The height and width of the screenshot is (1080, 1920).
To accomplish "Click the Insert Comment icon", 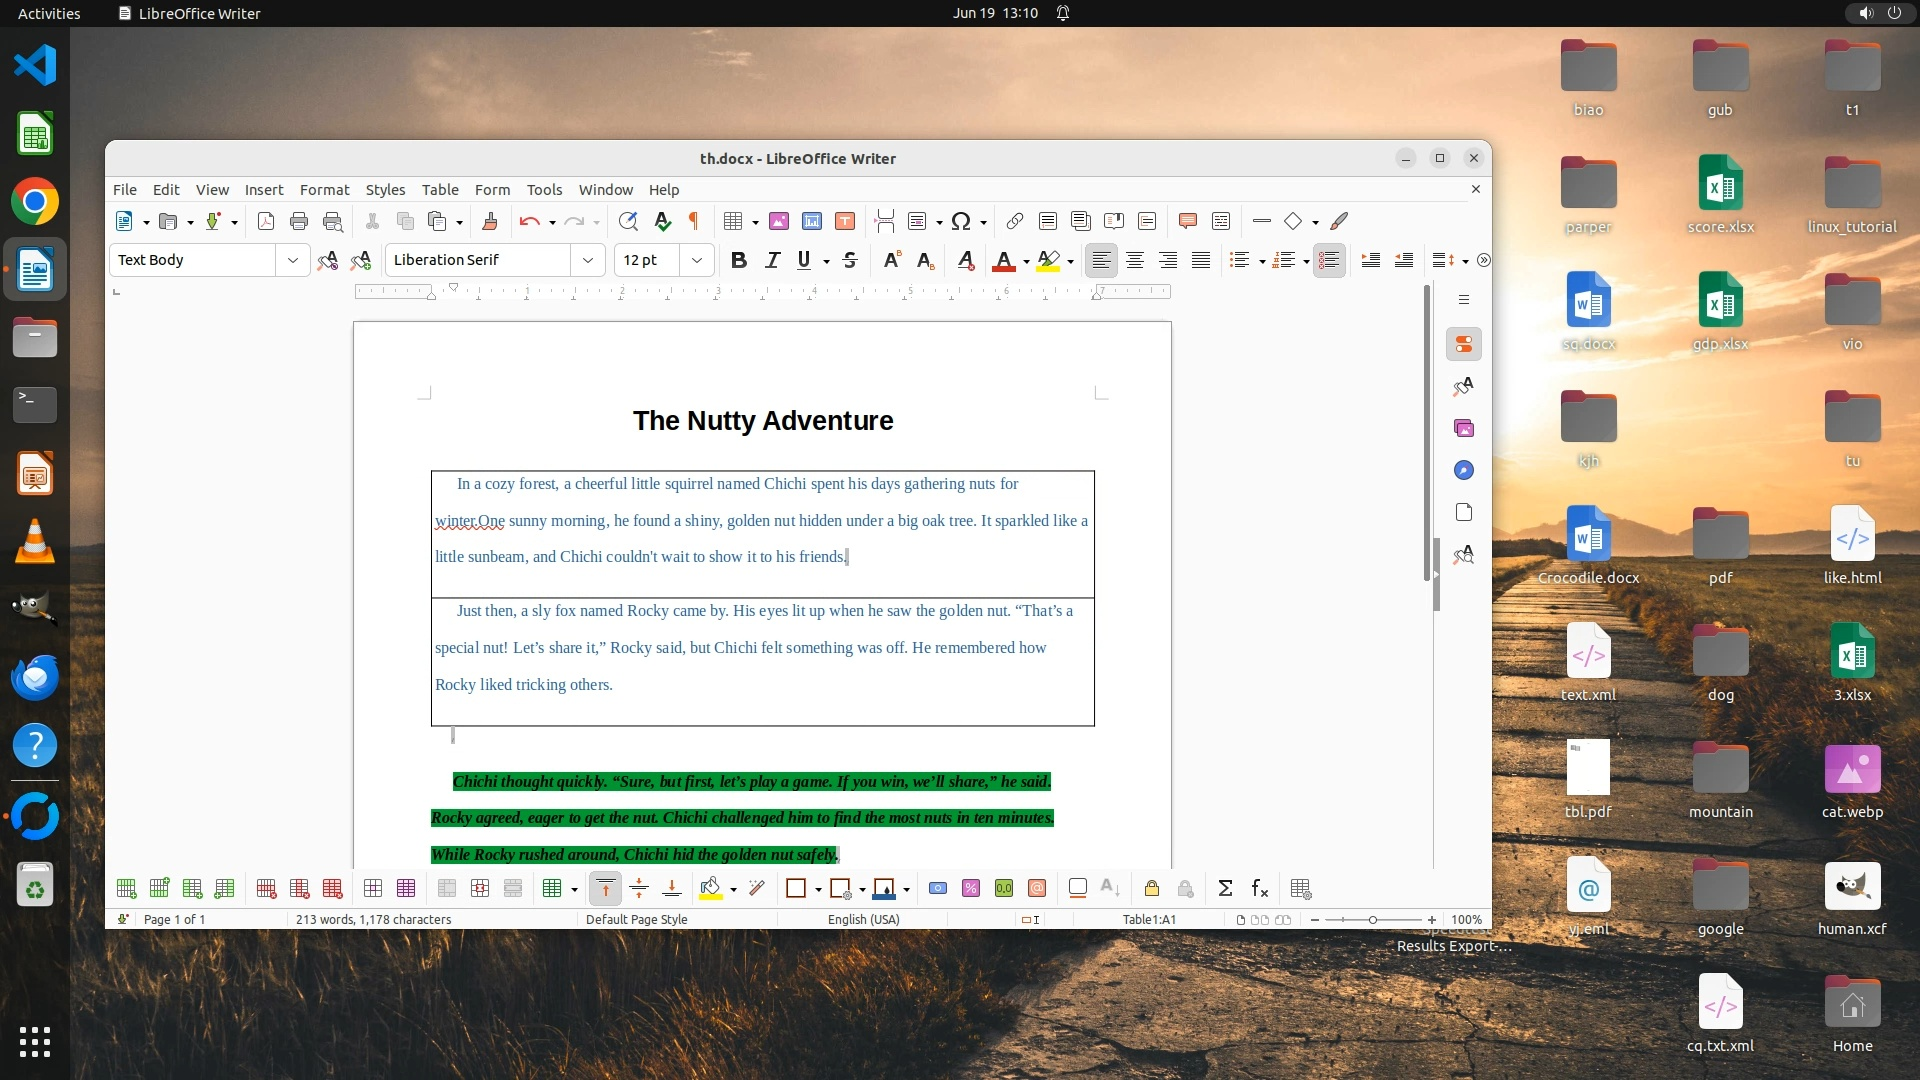I will (x=1188, y=221).
